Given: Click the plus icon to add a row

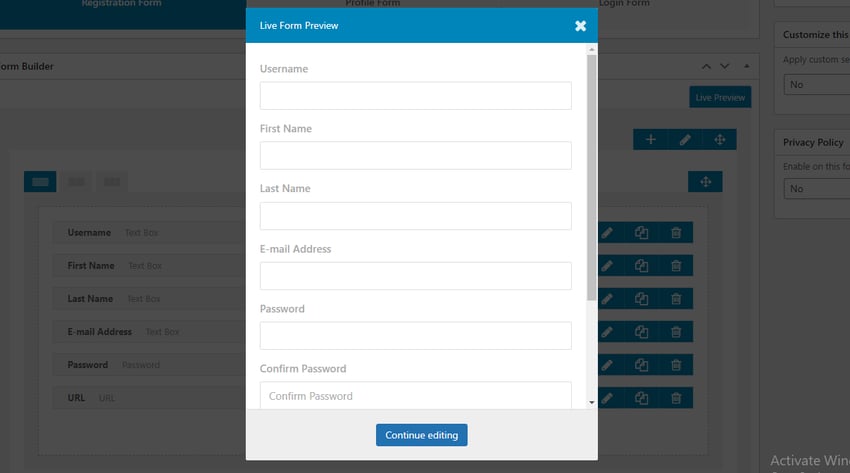Looking at the screenshot, I should pos(650,140).
